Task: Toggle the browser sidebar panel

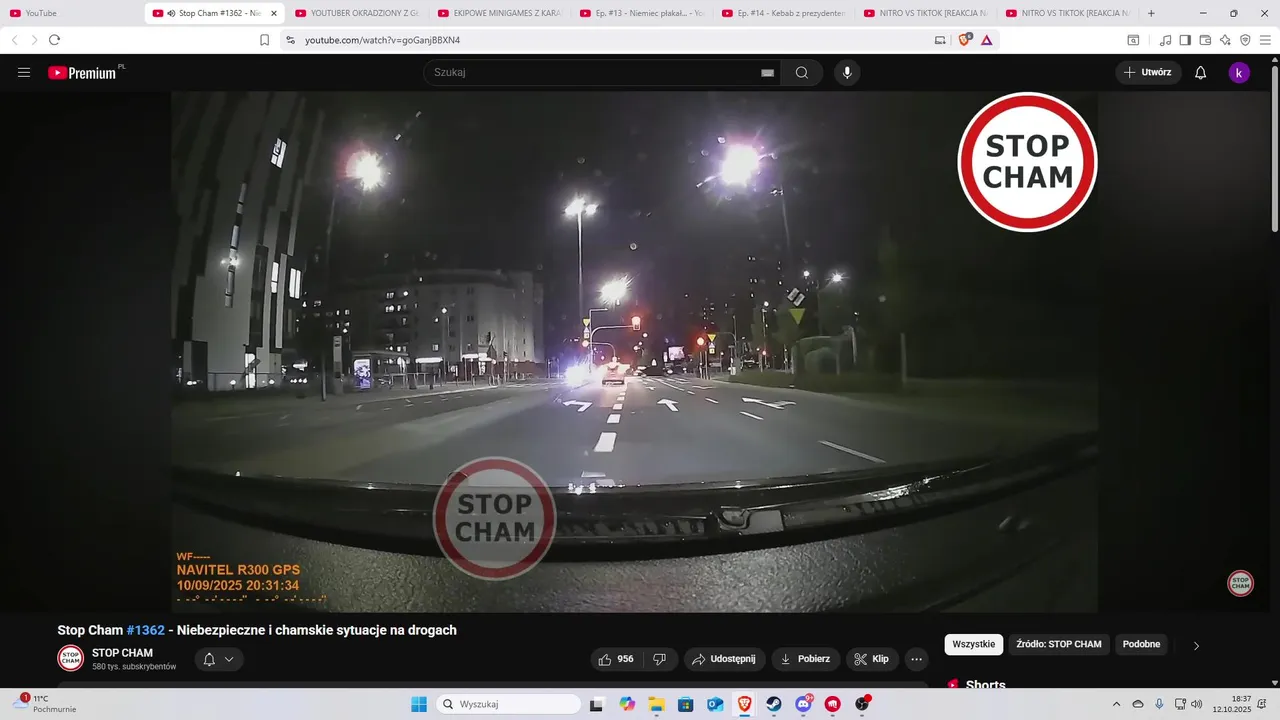Action: coord(1185,40)
